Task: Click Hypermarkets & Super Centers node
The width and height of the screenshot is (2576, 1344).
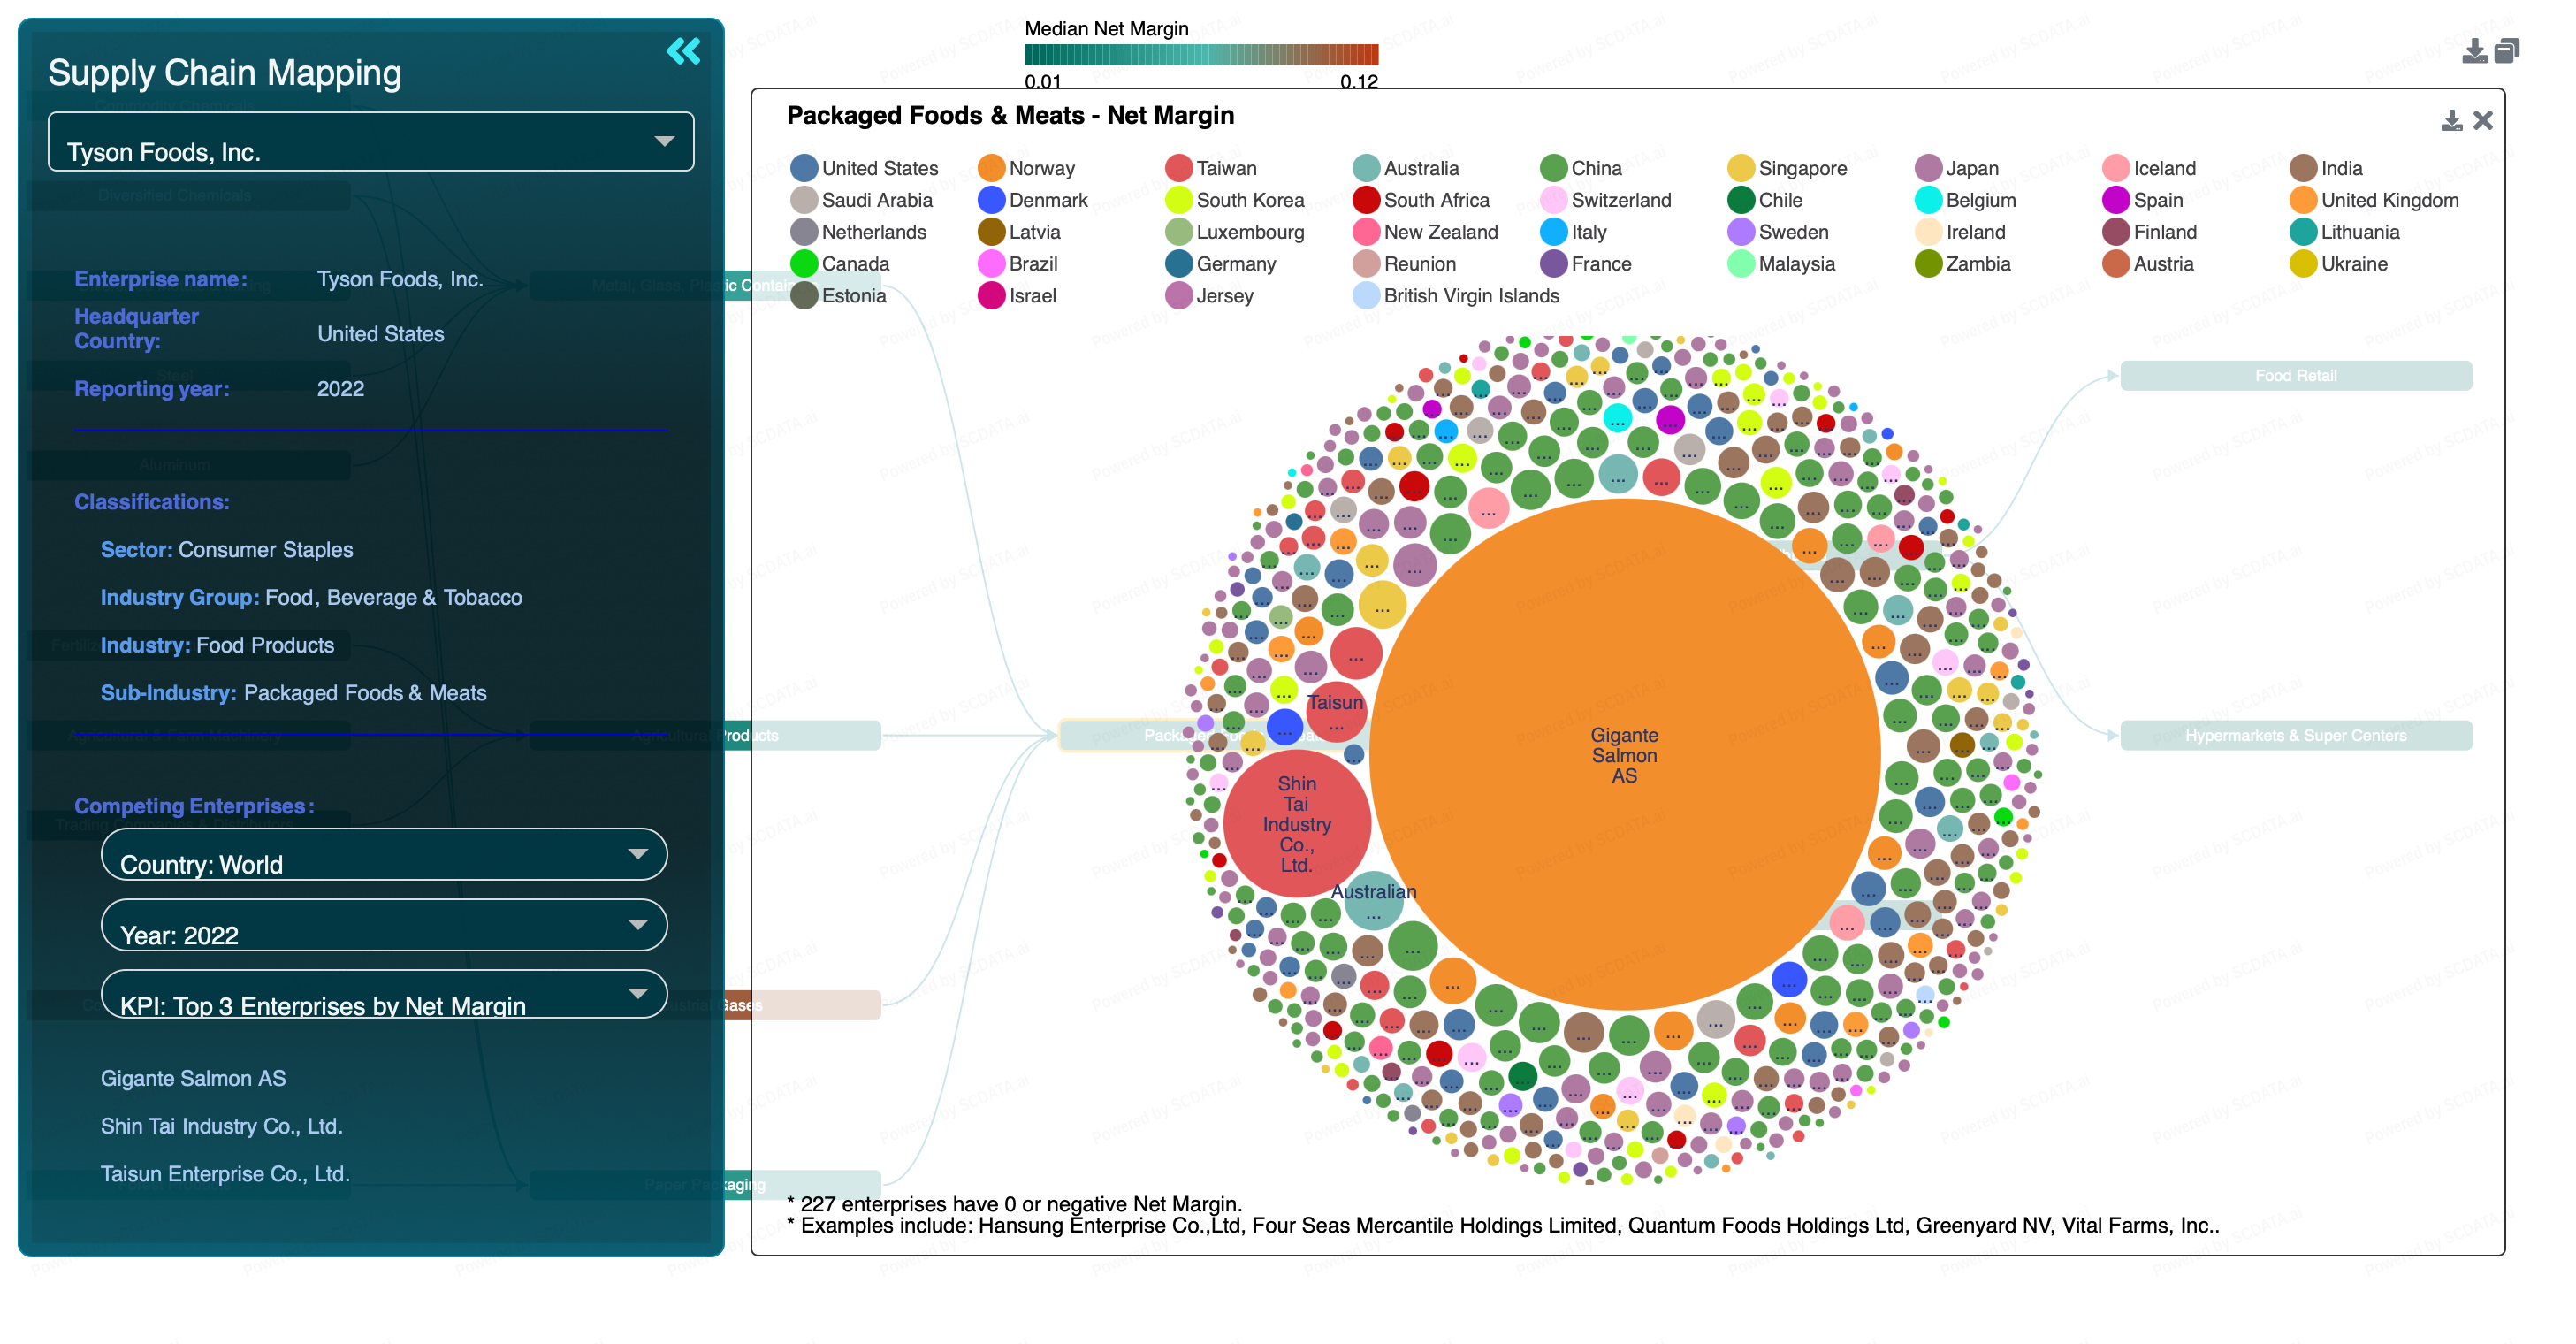Action: tap(2295, 735)
